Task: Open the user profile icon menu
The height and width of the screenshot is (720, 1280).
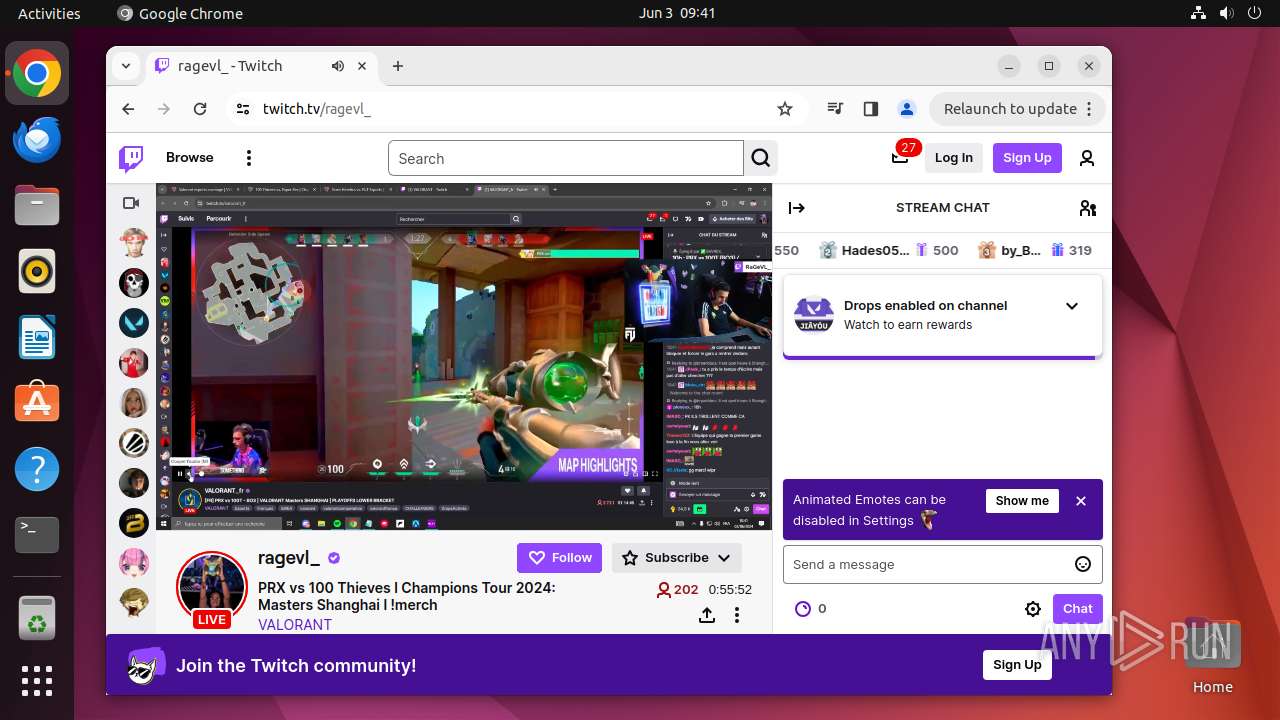Action: pyautogui.click(x=1087, y=158)
